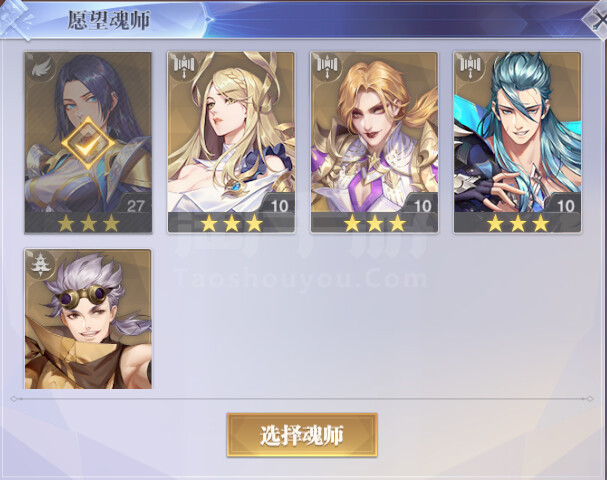Click the 愿望魂师 header title
607x480 pixels.
click(109, 21)
